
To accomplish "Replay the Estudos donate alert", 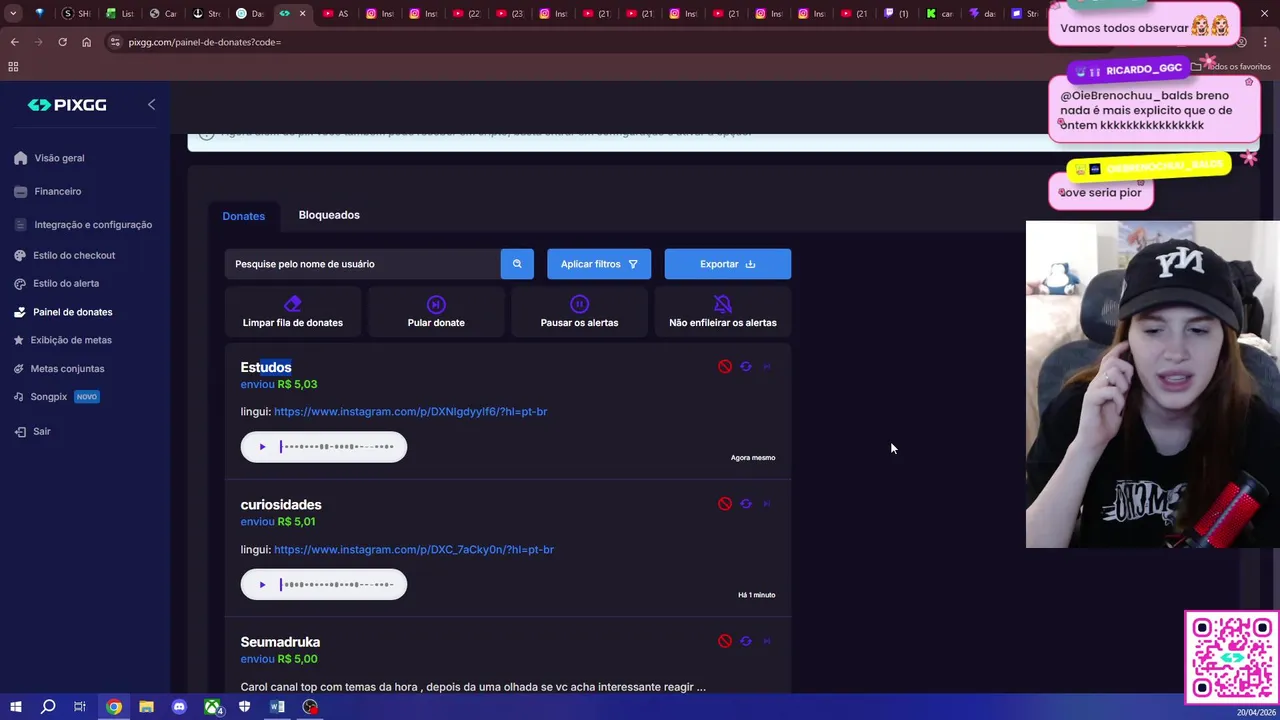I will click(x=746, y=367).
